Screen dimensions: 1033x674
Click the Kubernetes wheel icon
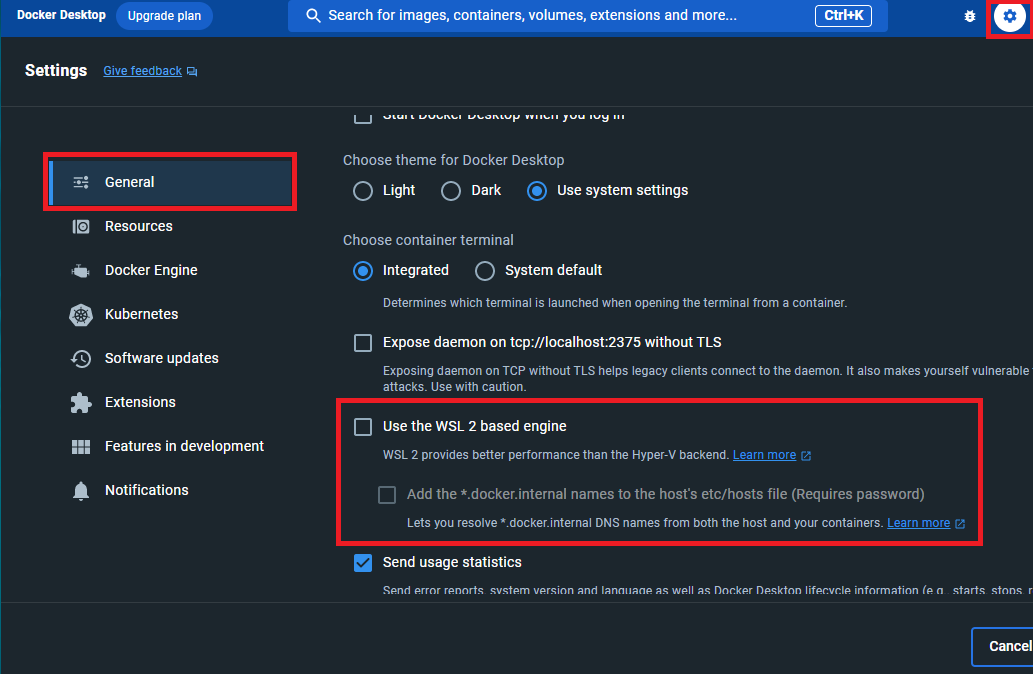(x=81, y=315)
